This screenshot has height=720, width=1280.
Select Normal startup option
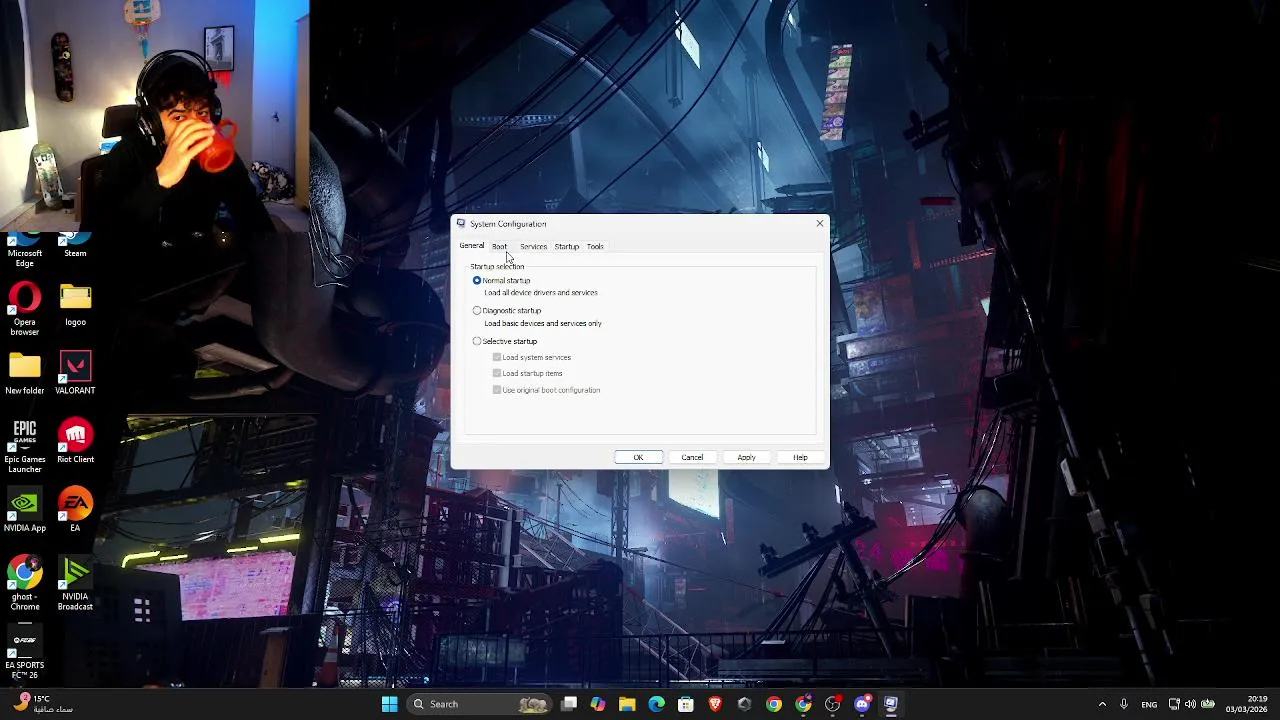[x=502, y=280]
